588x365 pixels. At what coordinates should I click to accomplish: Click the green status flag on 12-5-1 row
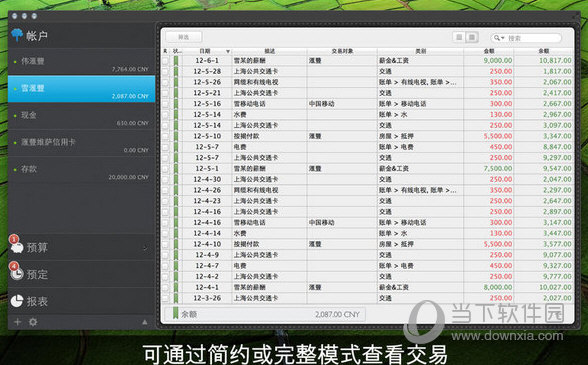(176, 168)
